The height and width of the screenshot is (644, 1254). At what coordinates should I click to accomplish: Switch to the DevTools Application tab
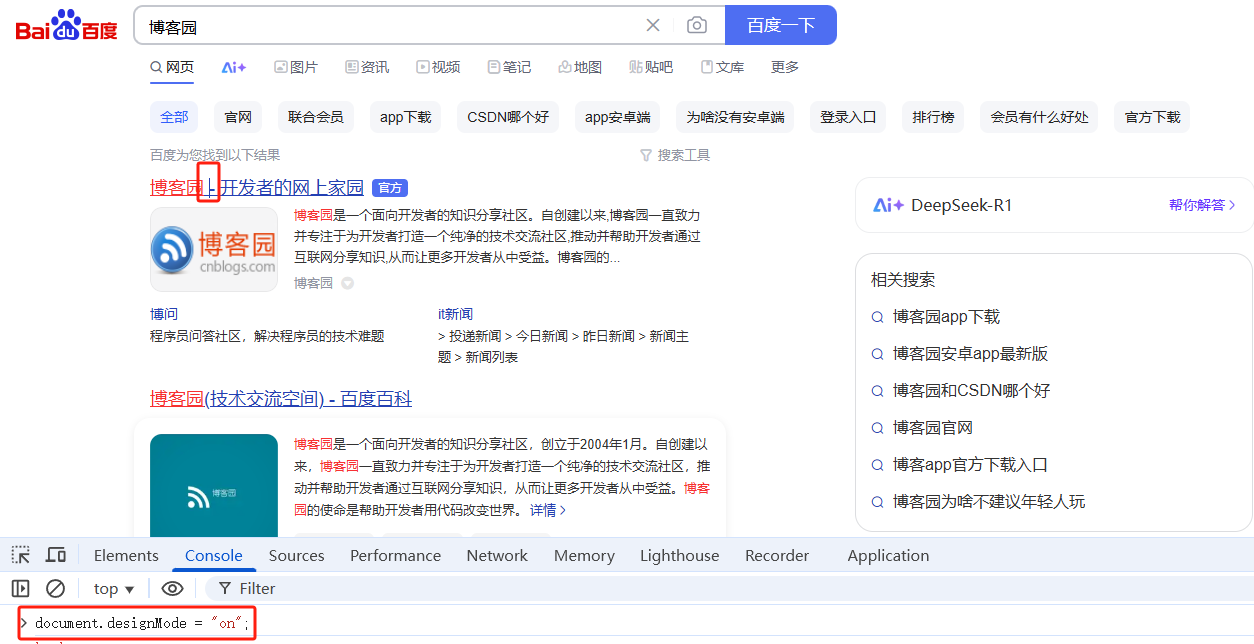[888, 556]
